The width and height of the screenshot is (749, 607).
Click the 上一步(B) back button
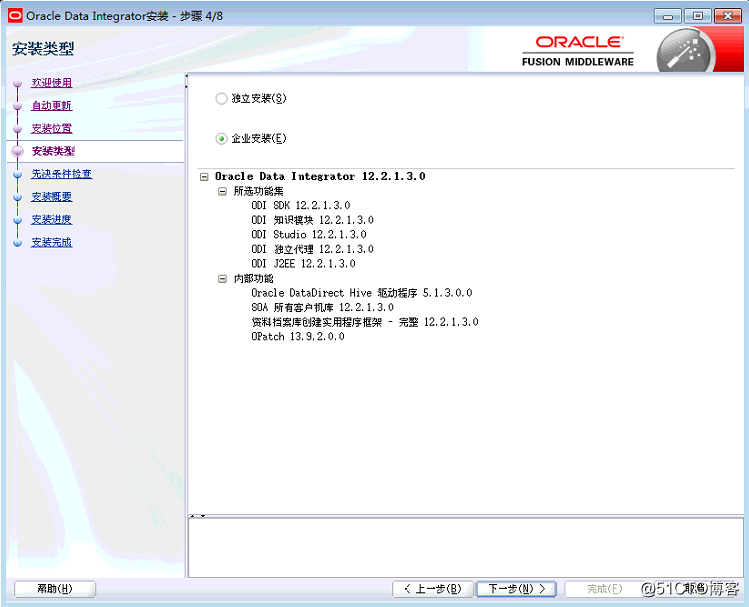[x=433, y=589]
